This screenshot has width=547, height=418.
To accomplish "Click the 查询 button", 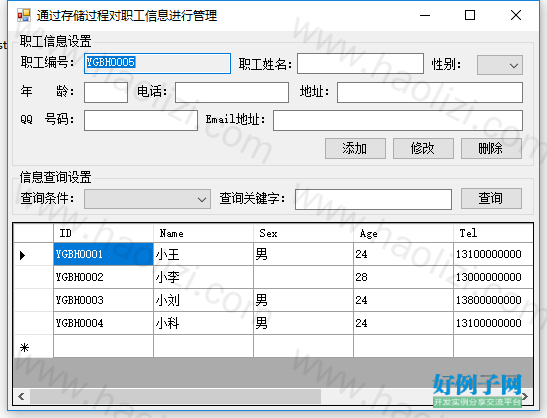I will (x=491, y=198).
